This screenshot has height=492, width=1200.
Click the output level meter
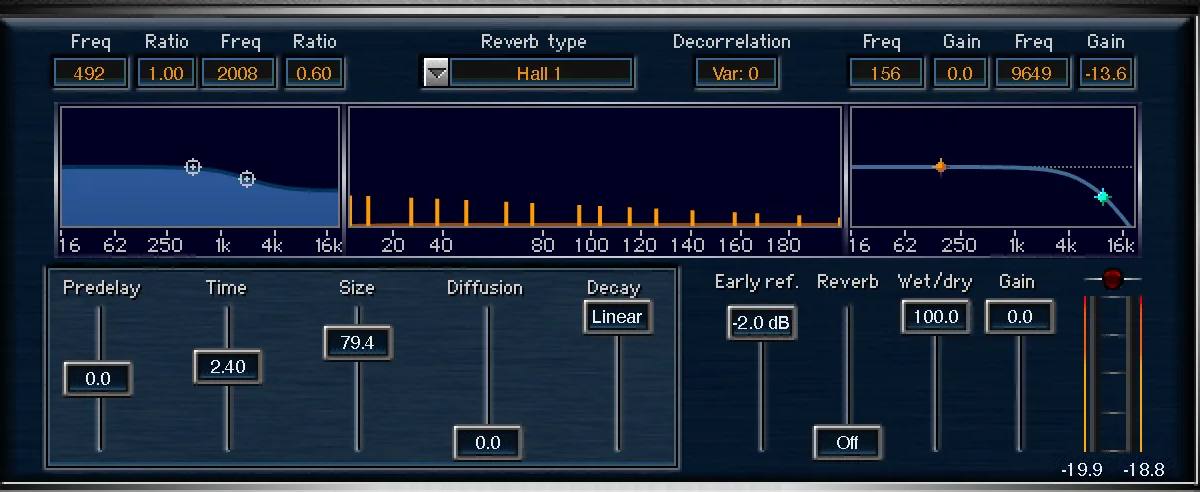pos(1113,375)
